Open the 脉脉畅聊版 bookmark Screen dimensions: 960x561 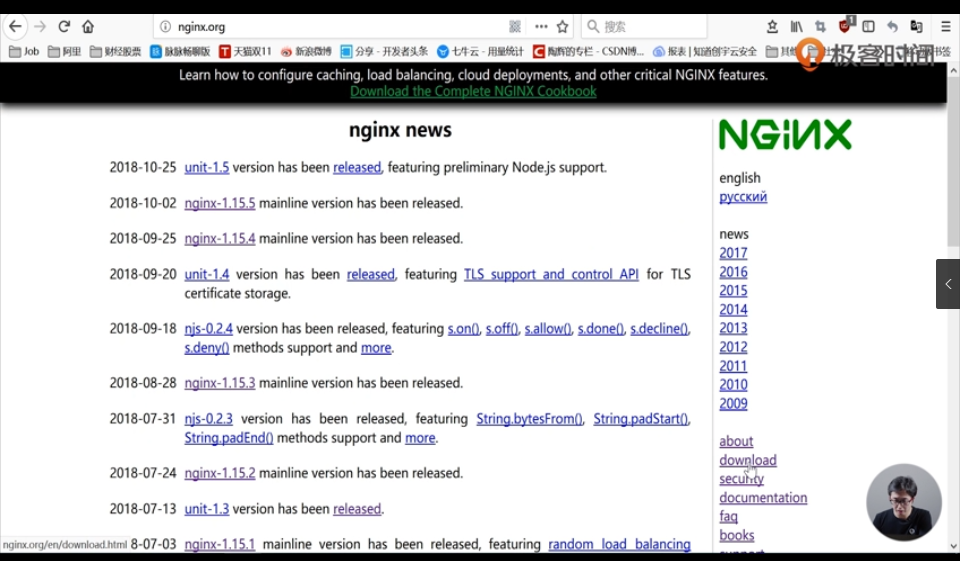(x=181, y=51)
